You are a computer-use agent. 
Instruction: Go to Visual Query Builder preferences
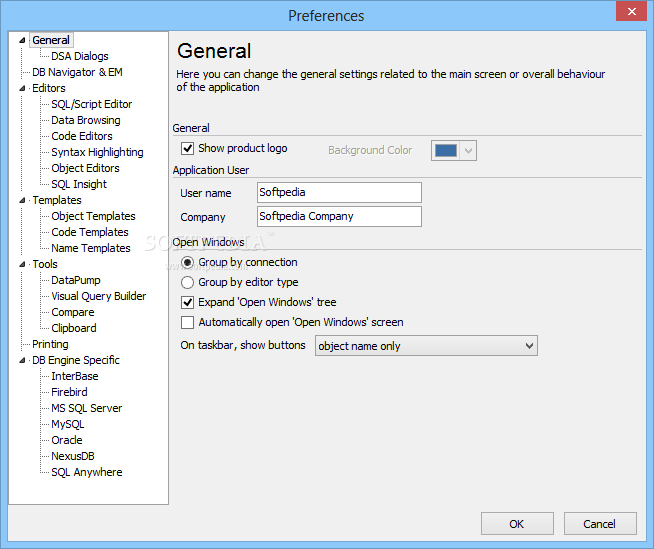point(98,296)
